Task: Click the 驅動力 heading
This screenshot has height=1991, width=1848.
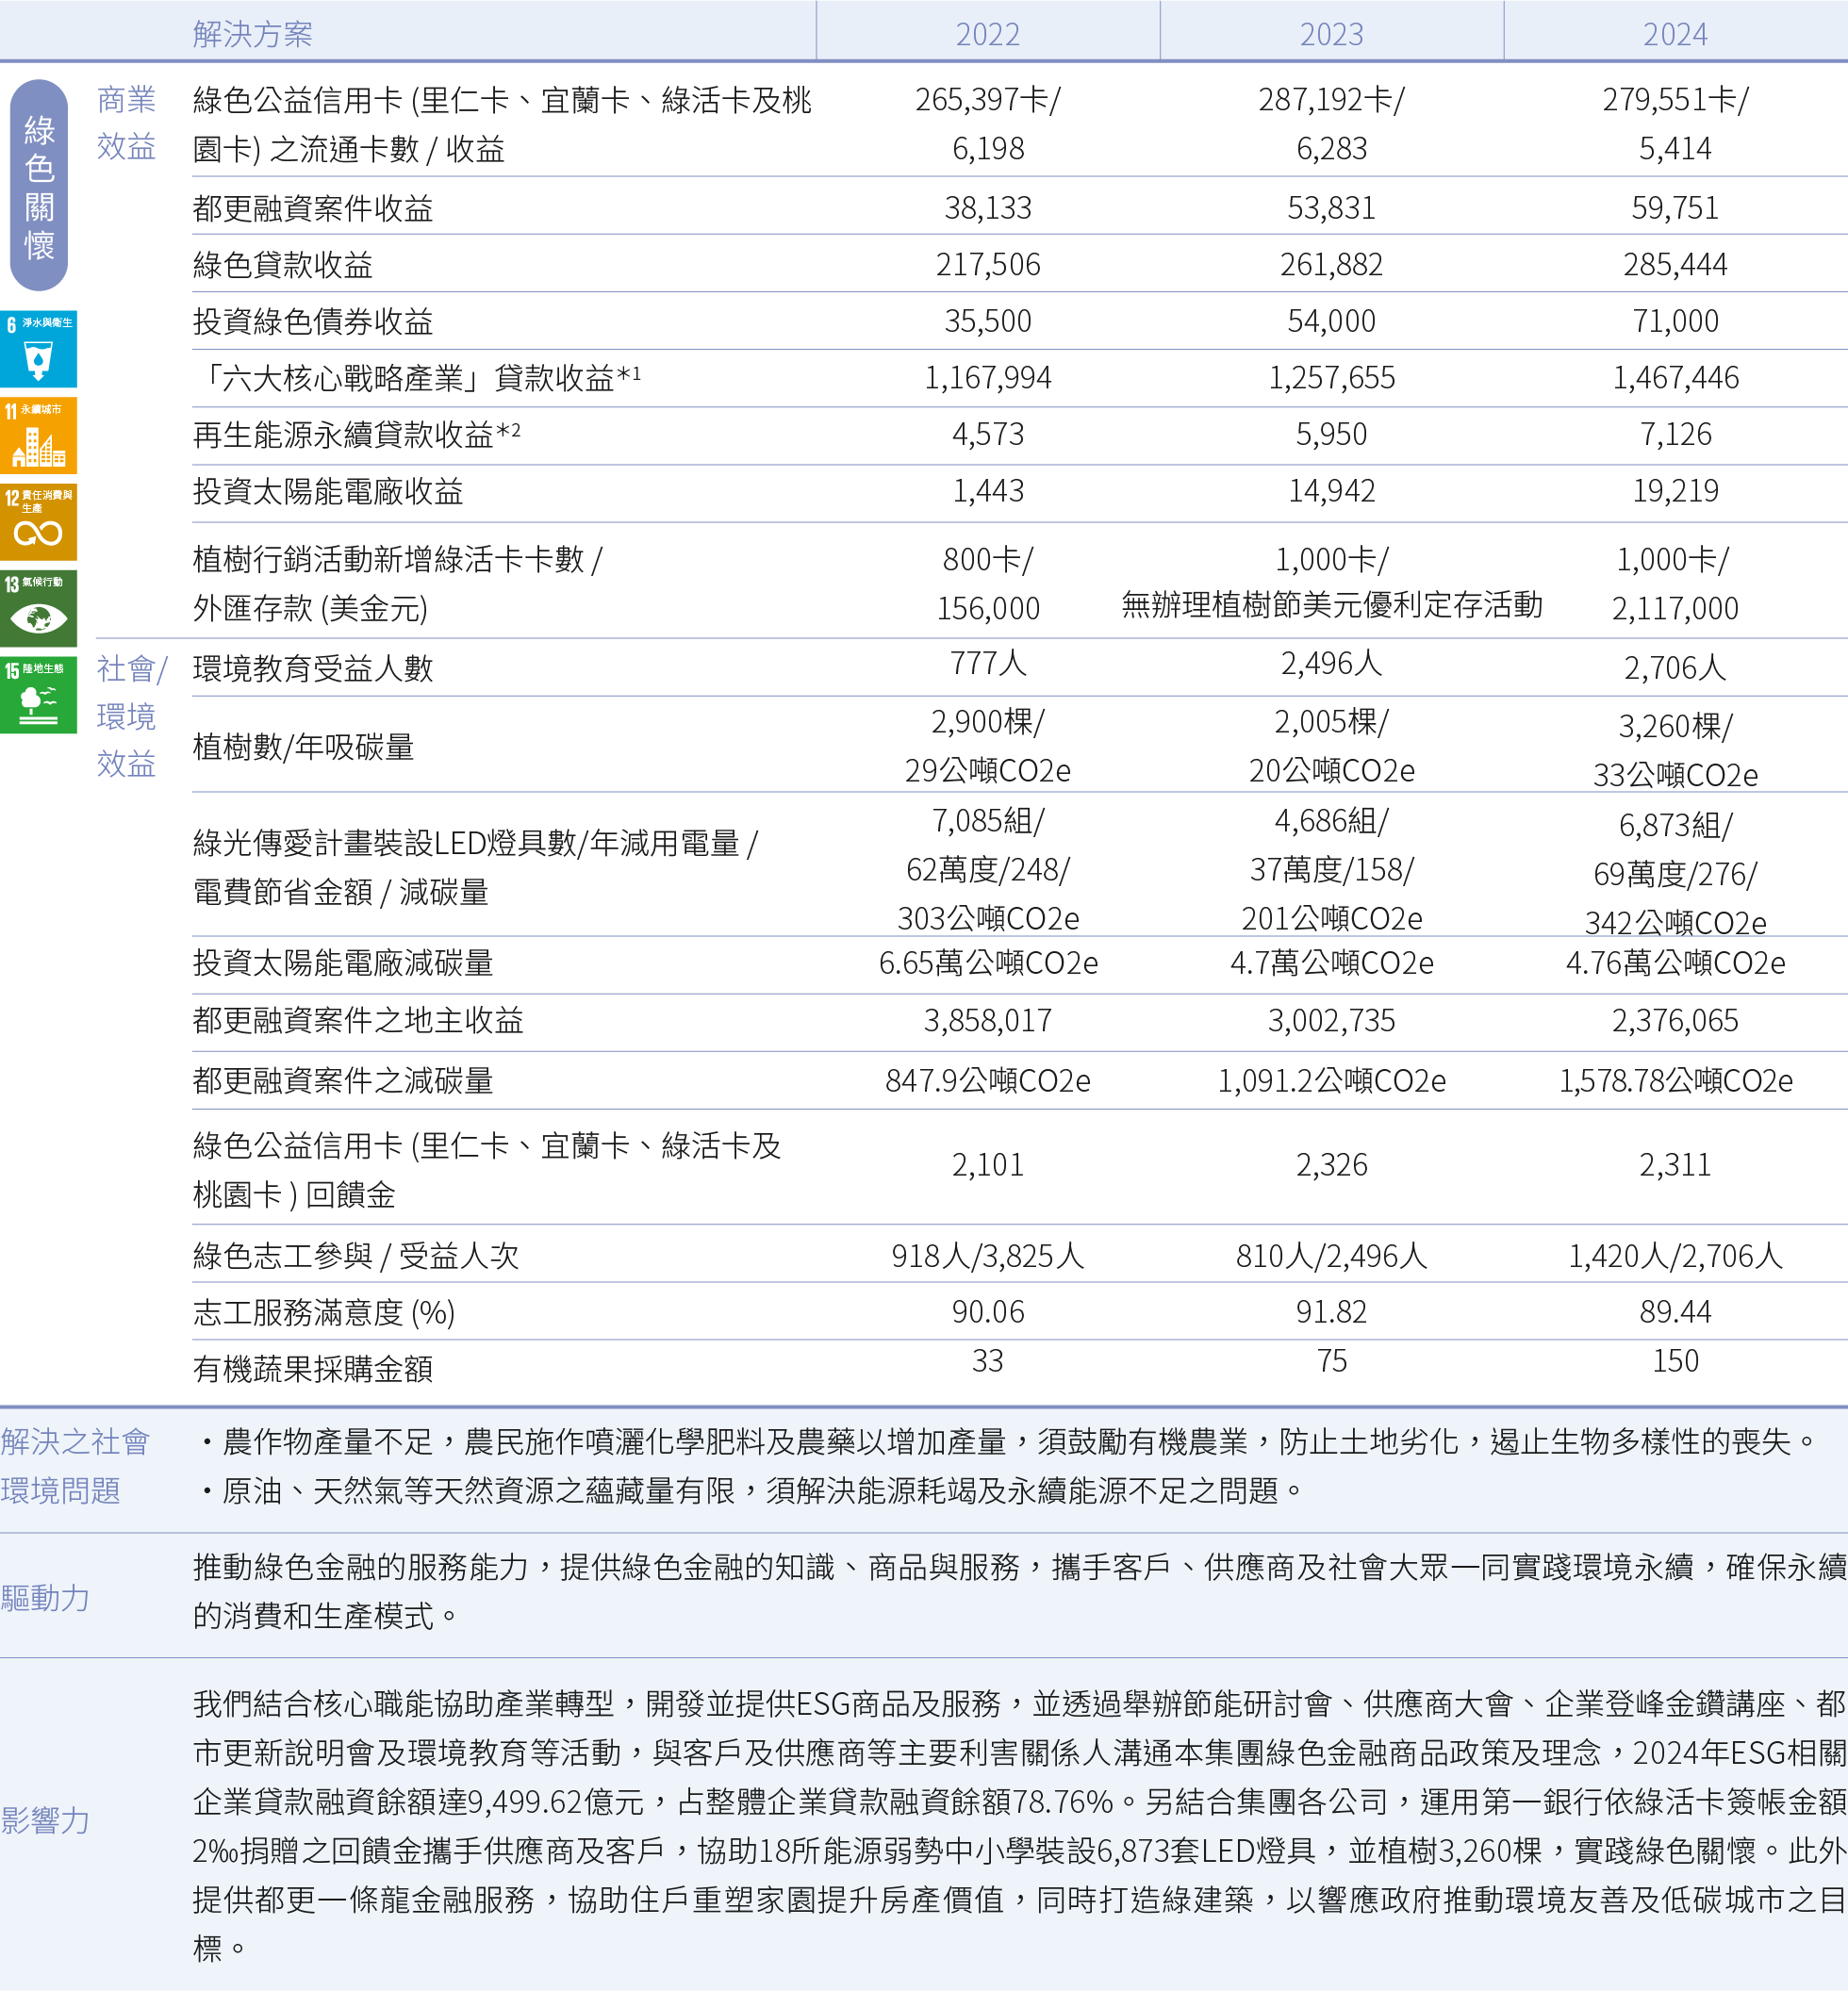Action: tap(46, 1597)
